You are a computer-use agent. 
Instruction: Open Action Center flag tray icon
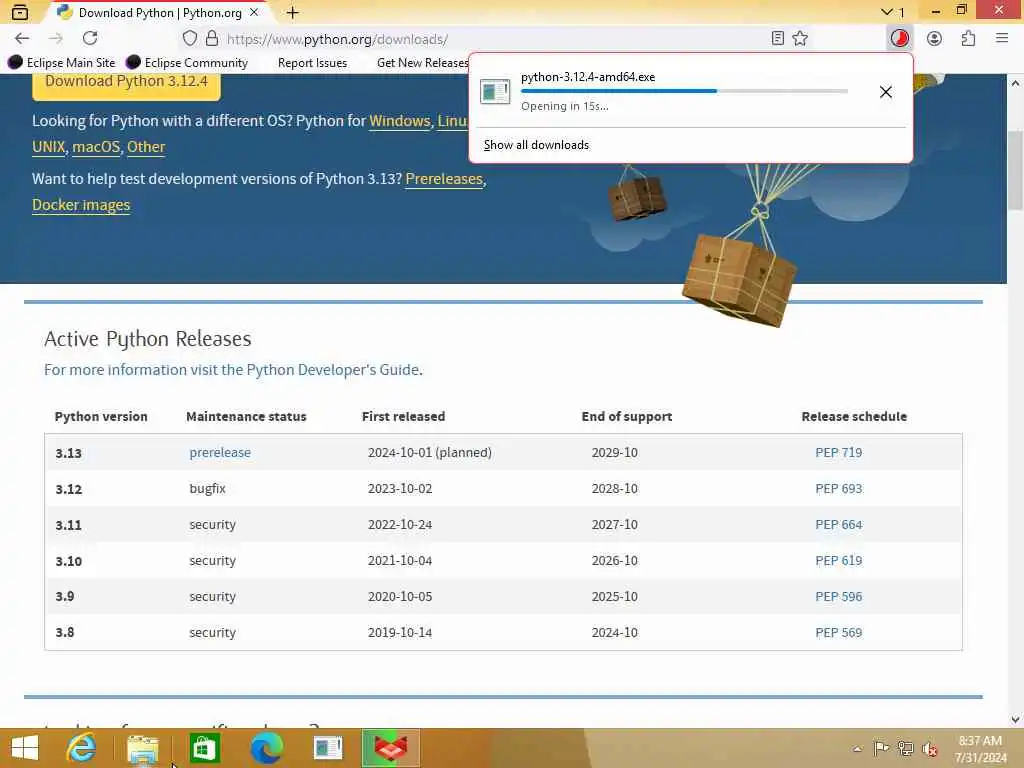(881, 748)
